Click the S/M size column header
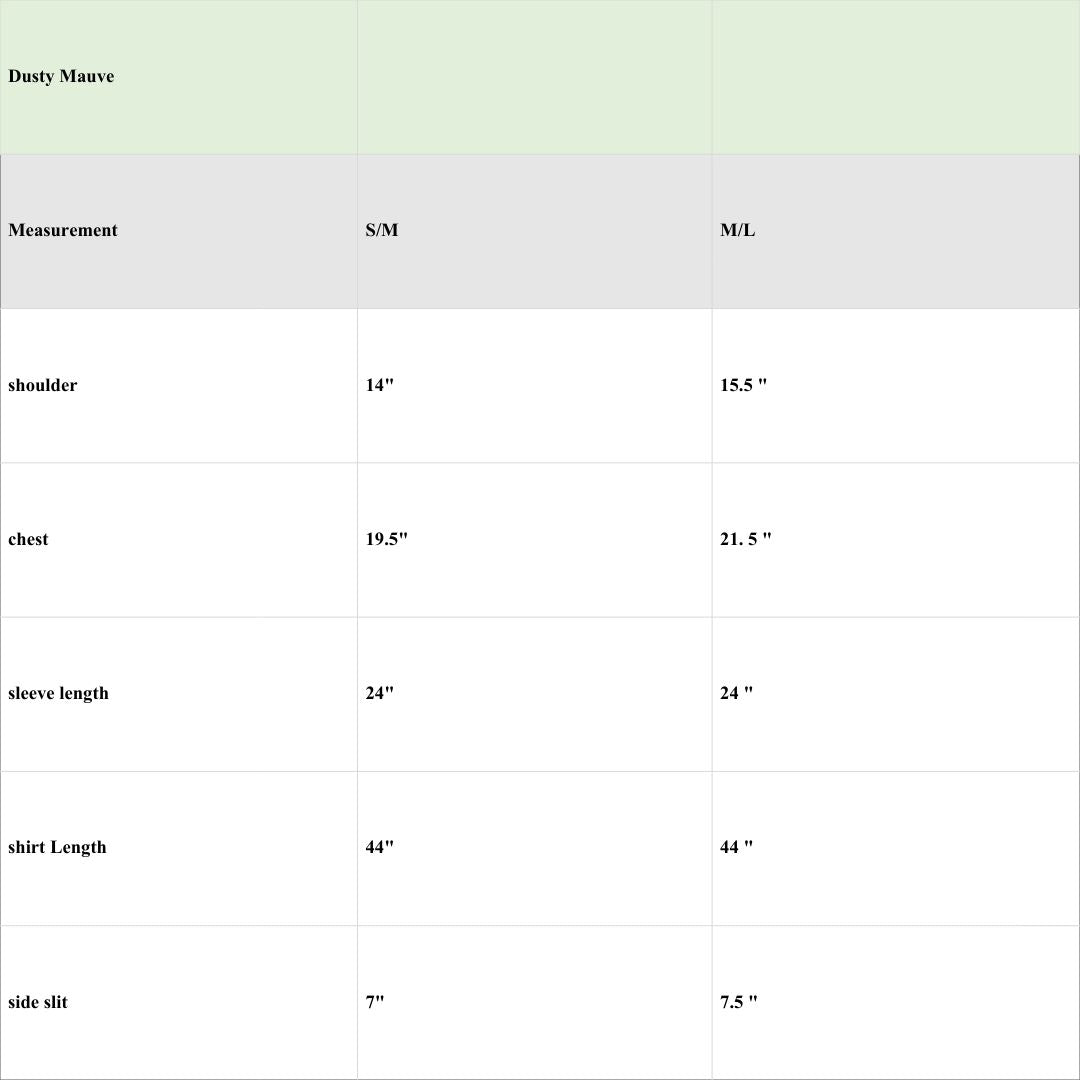1080x1080 pixels. click(x=382, y=231)
